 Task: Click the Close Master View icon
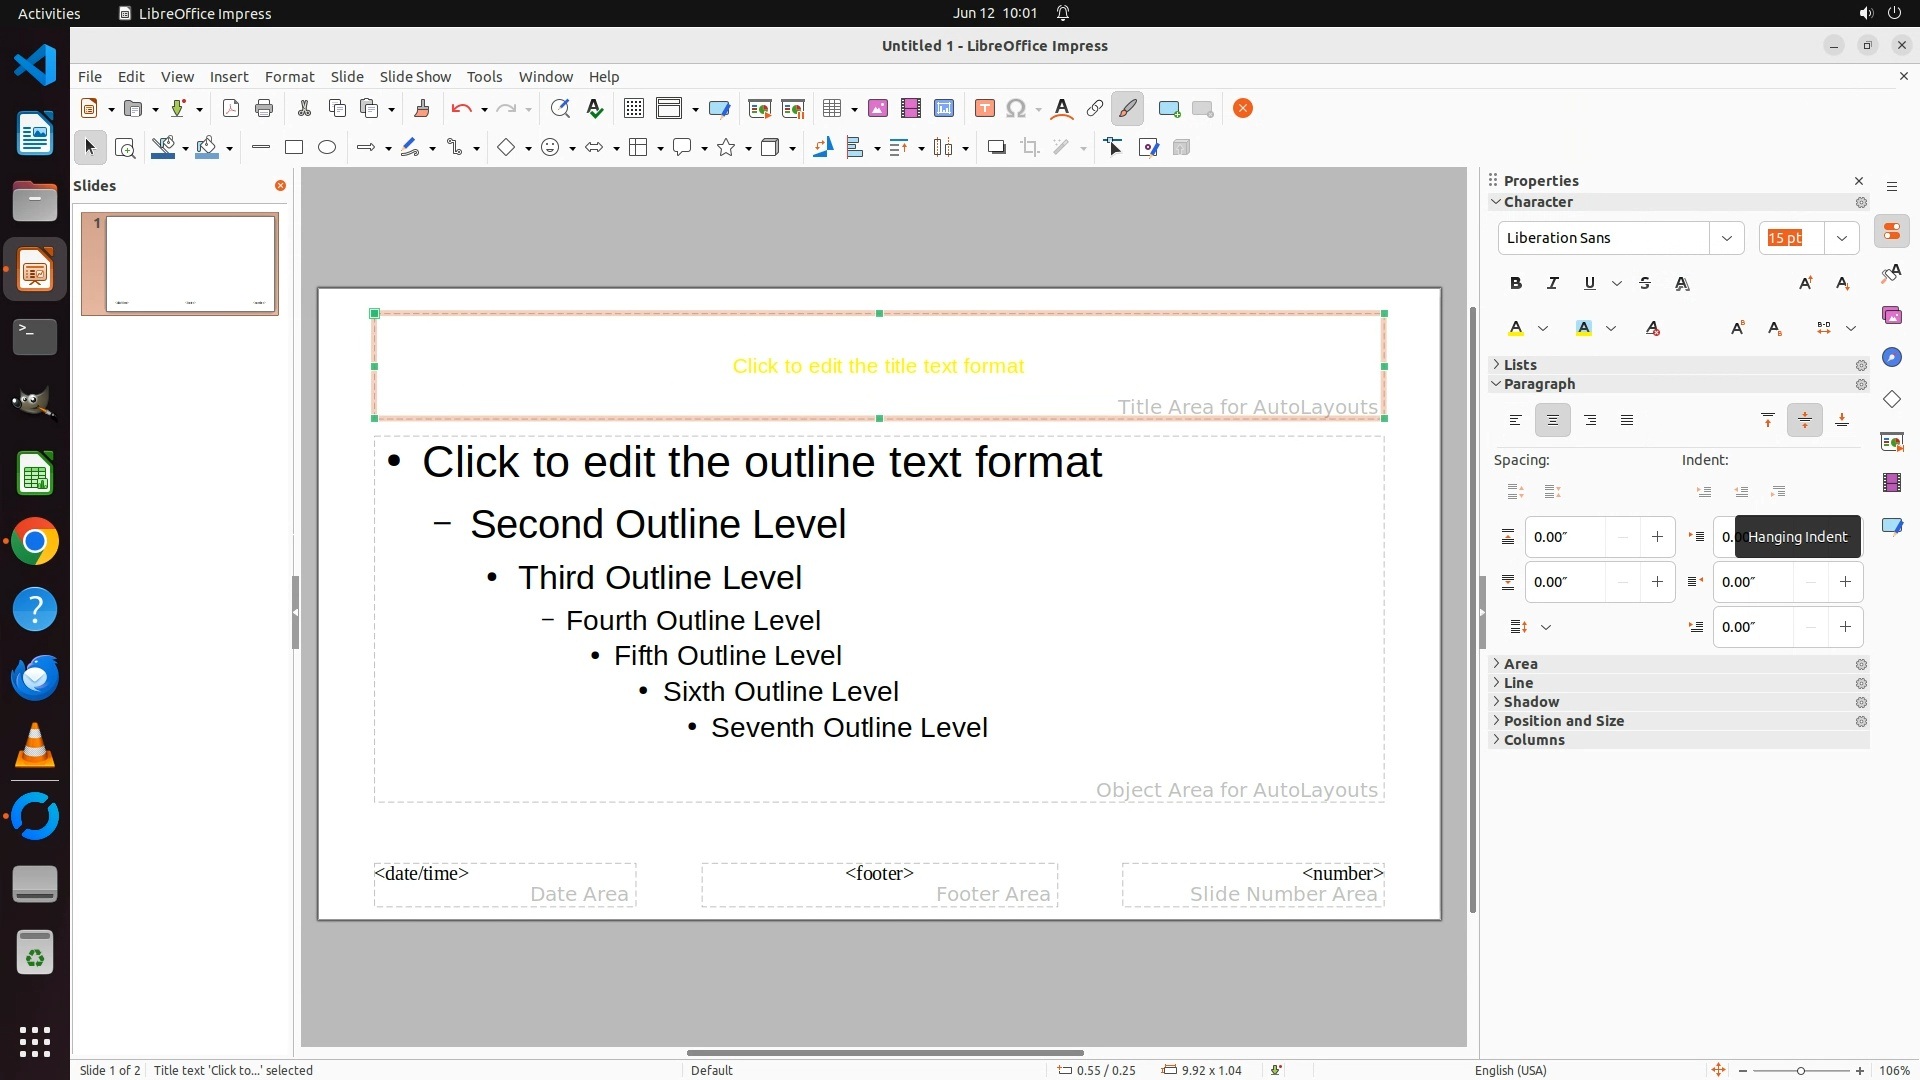click(1243, 109)
